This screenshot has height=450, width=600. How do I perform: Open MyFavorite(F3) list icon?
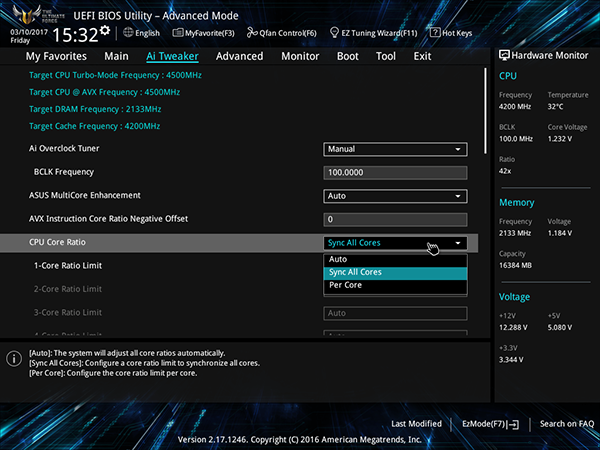[178, 33]
